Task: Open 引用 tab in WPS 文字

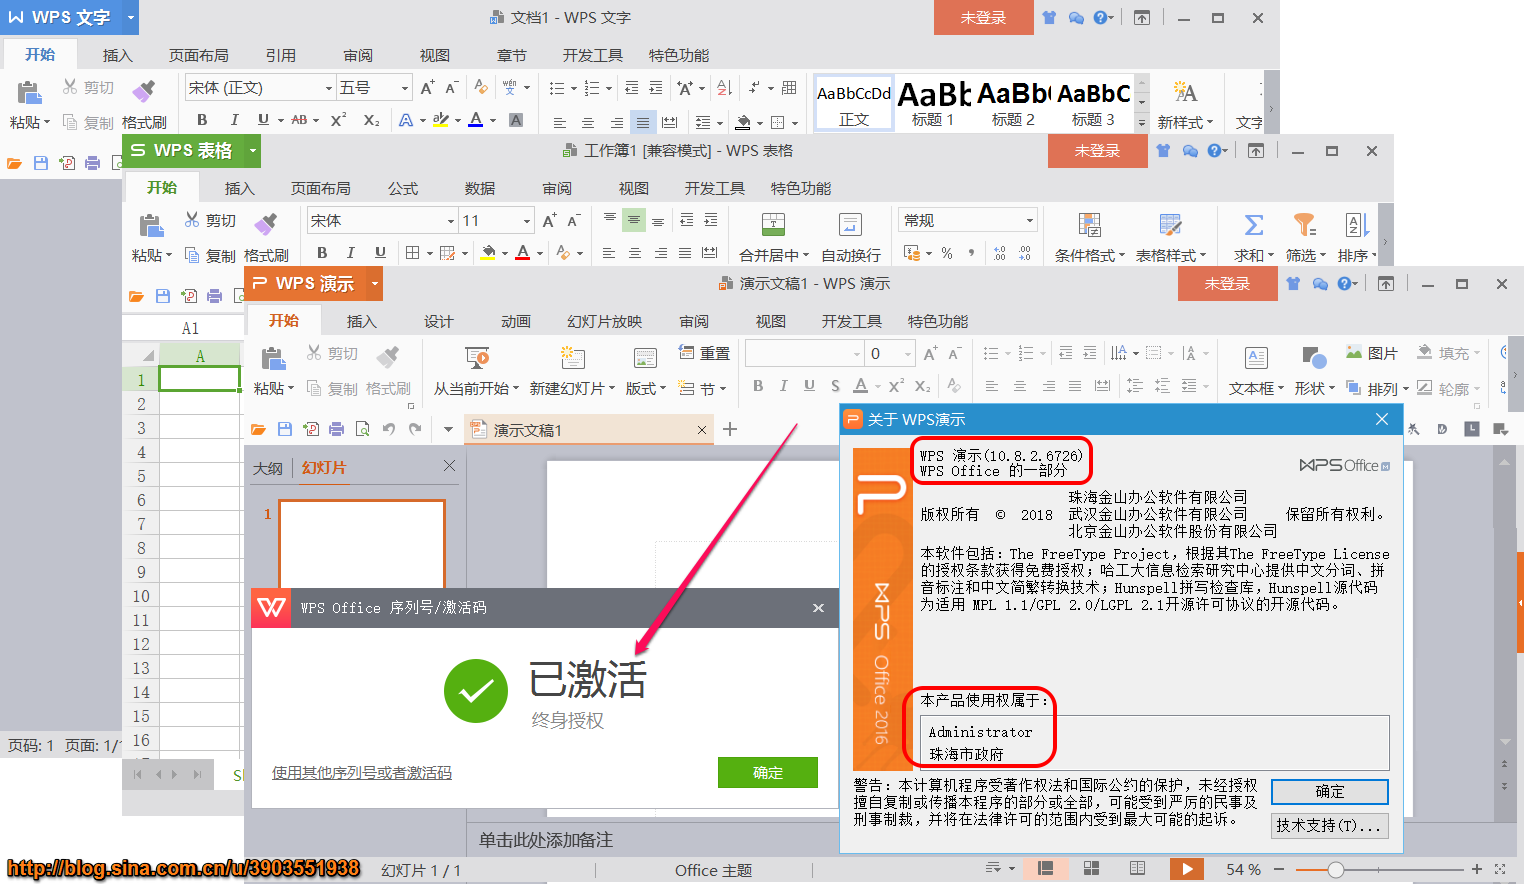Action: tap(280, 55)
